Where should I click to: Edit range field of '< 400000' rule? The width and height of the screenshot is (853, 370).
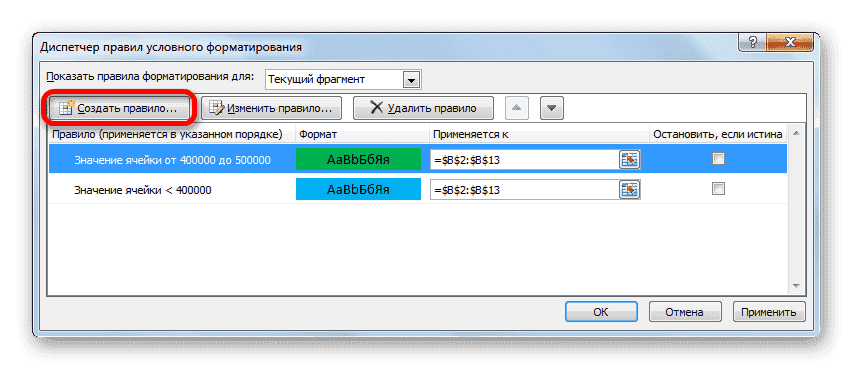coord(524,189)
